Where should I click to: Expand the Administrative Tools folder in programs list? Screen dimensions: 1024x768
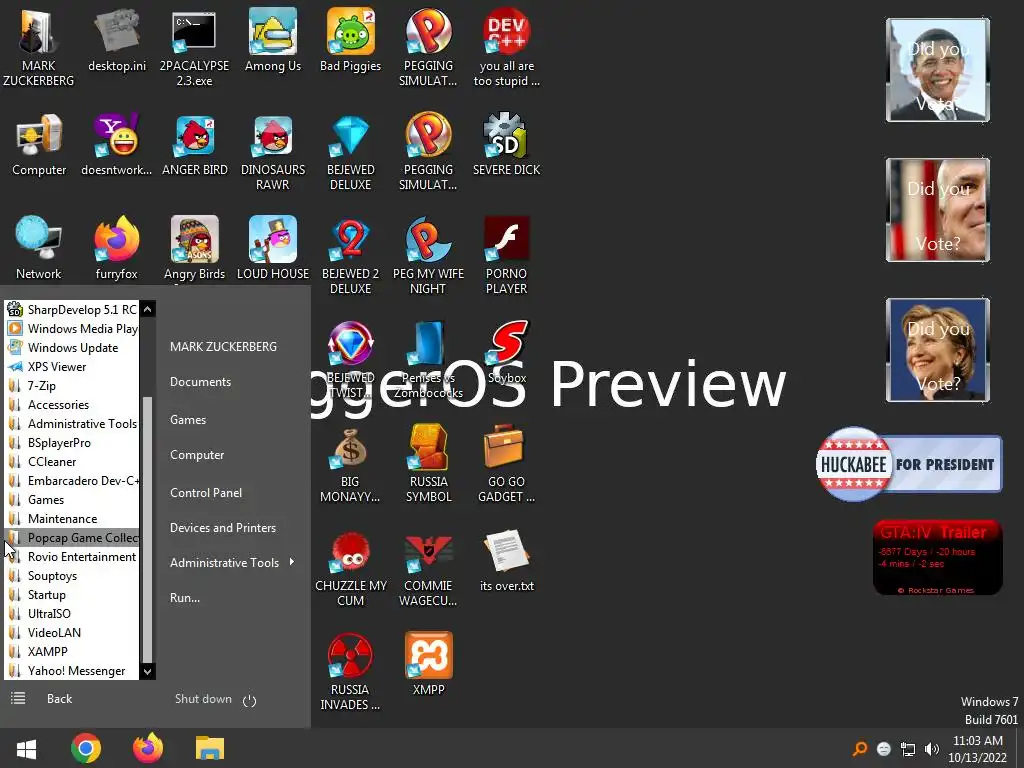pos(72,423)
